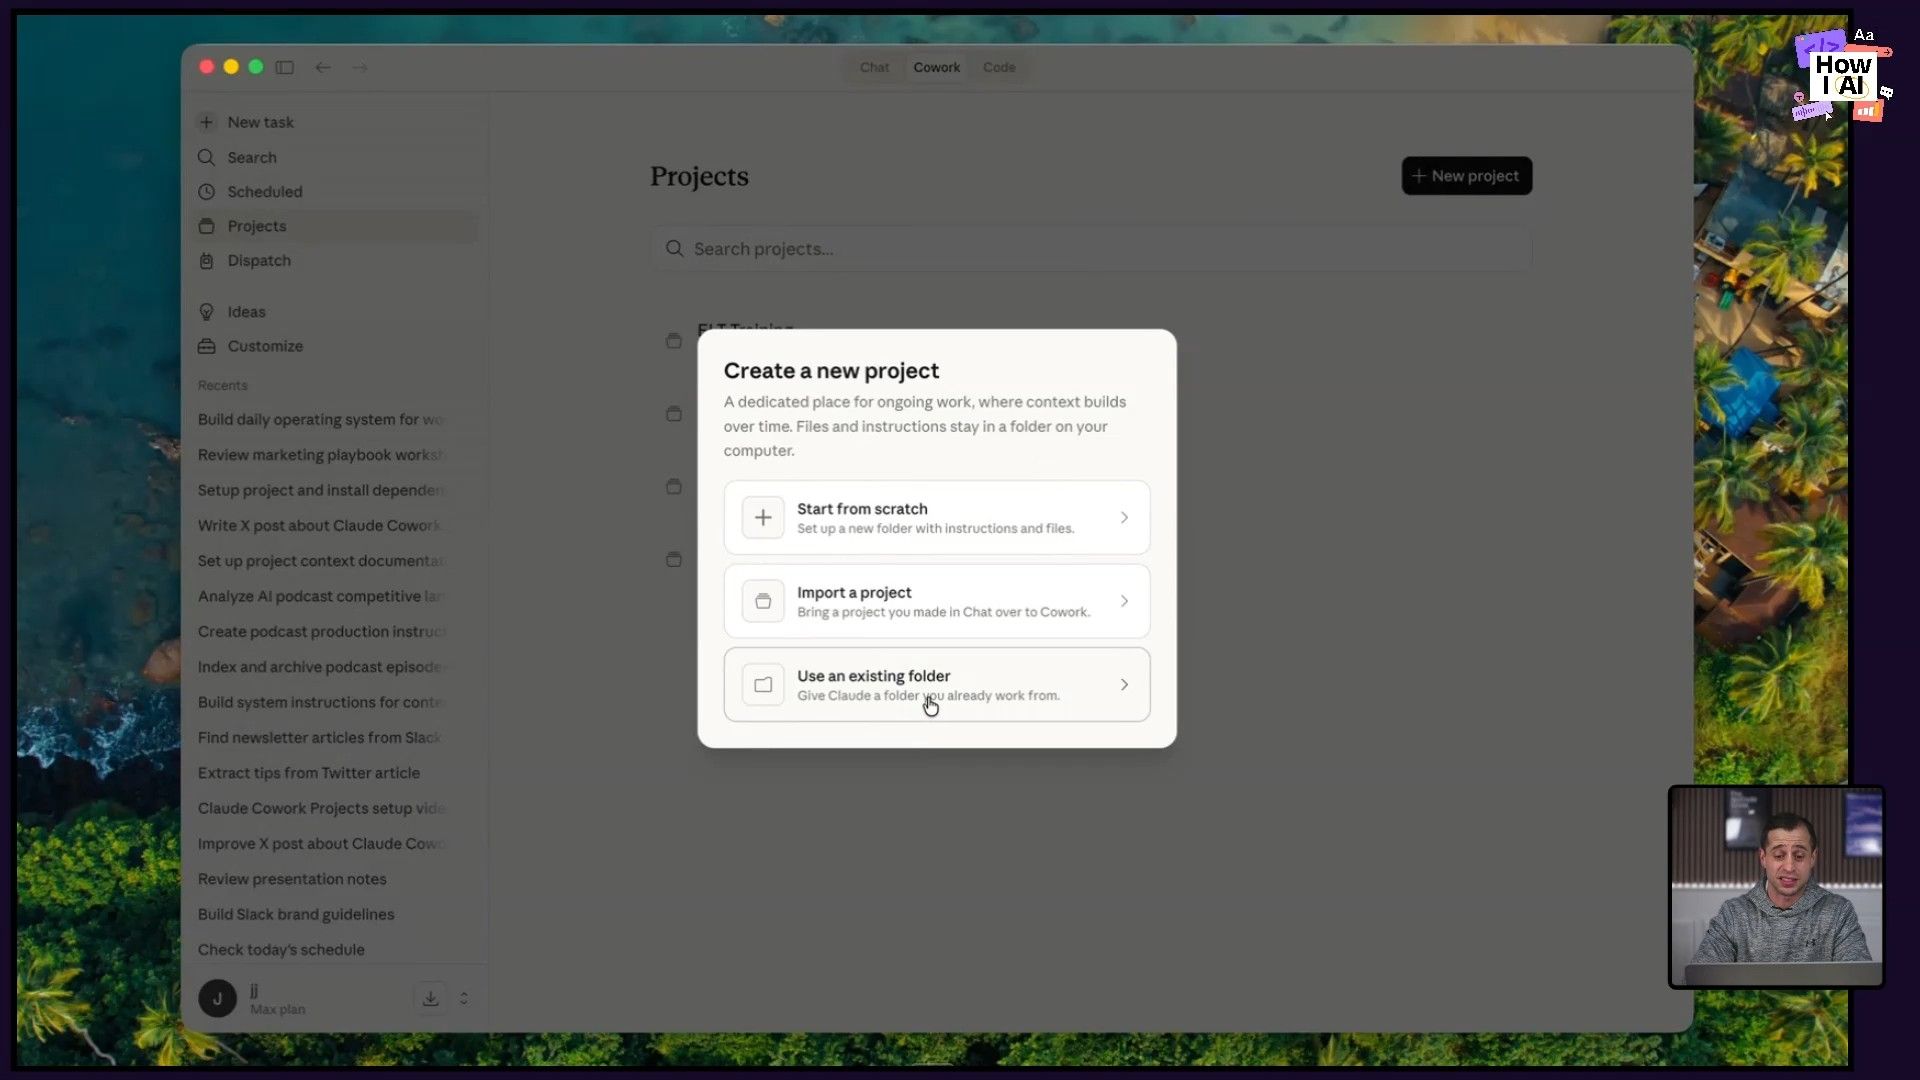1920x1080 pixels.
Task: Open recent 'Review marketing playbook'
Action: [x=322, y=455]
